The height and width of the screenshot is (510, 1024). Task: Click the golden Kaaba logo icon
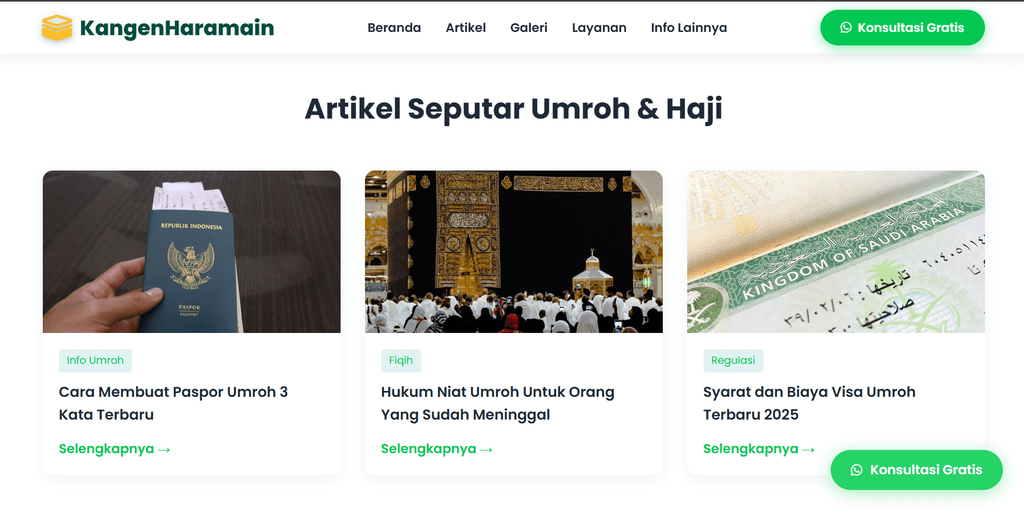coord(57,27)
